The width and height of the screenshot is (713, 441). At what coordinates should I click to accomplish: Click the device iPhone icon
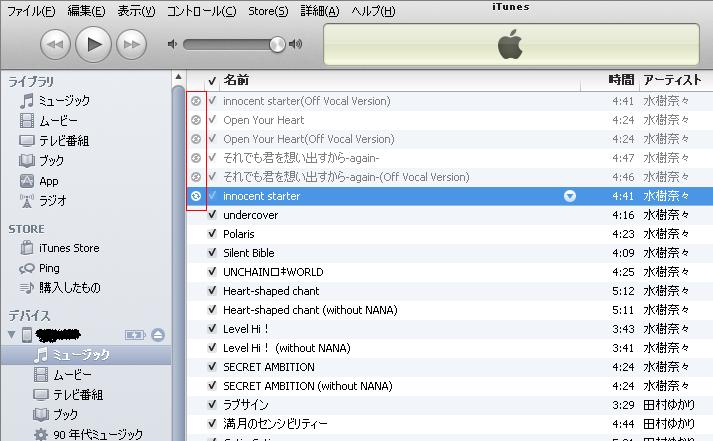[27, 335]
